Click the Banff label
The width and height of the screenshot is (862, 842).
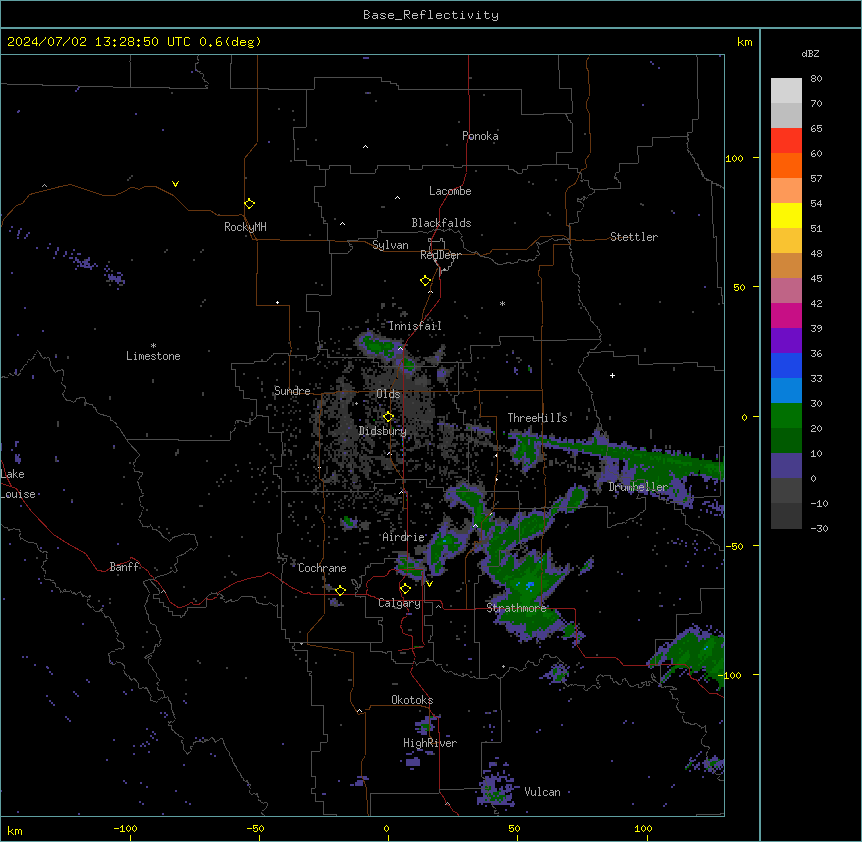click(124, 567)
